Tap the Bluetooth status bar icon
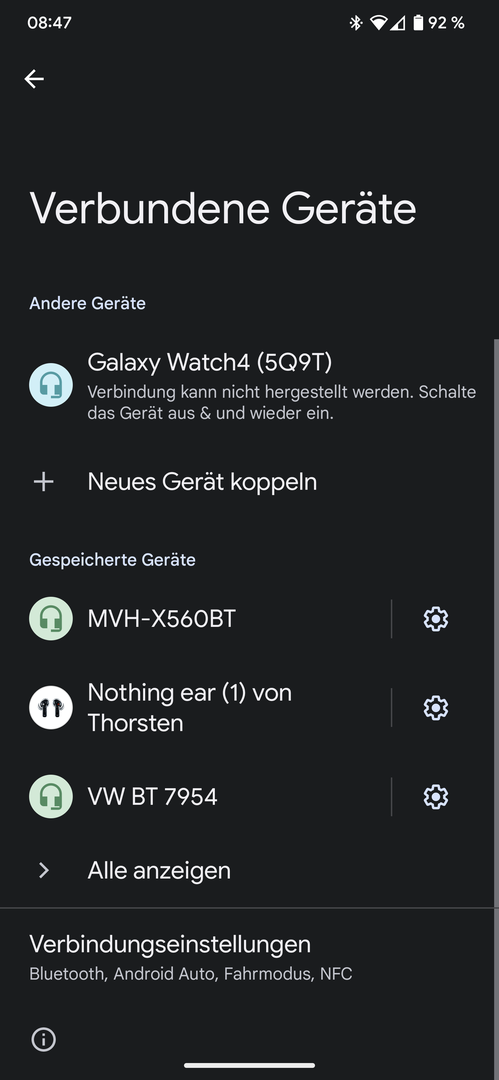 [x=356, y=23]
